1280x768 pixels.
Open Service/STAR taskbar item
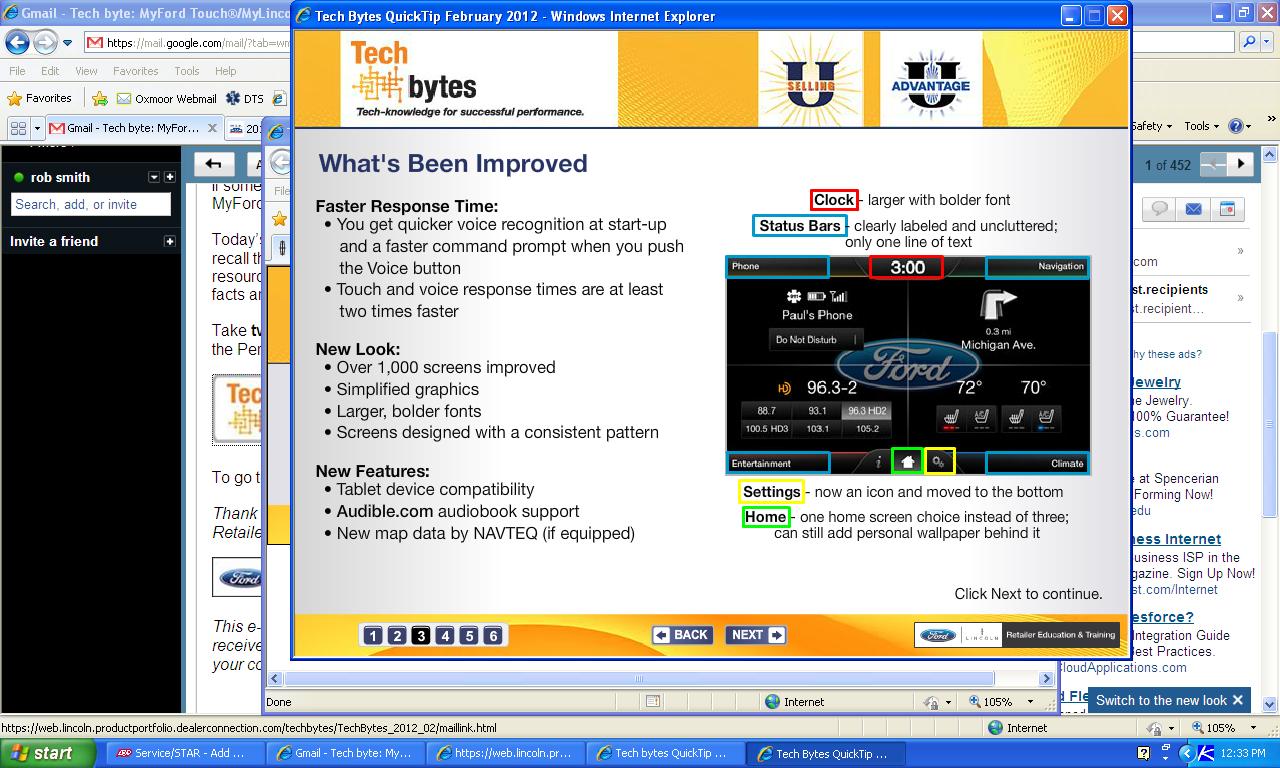185,753
